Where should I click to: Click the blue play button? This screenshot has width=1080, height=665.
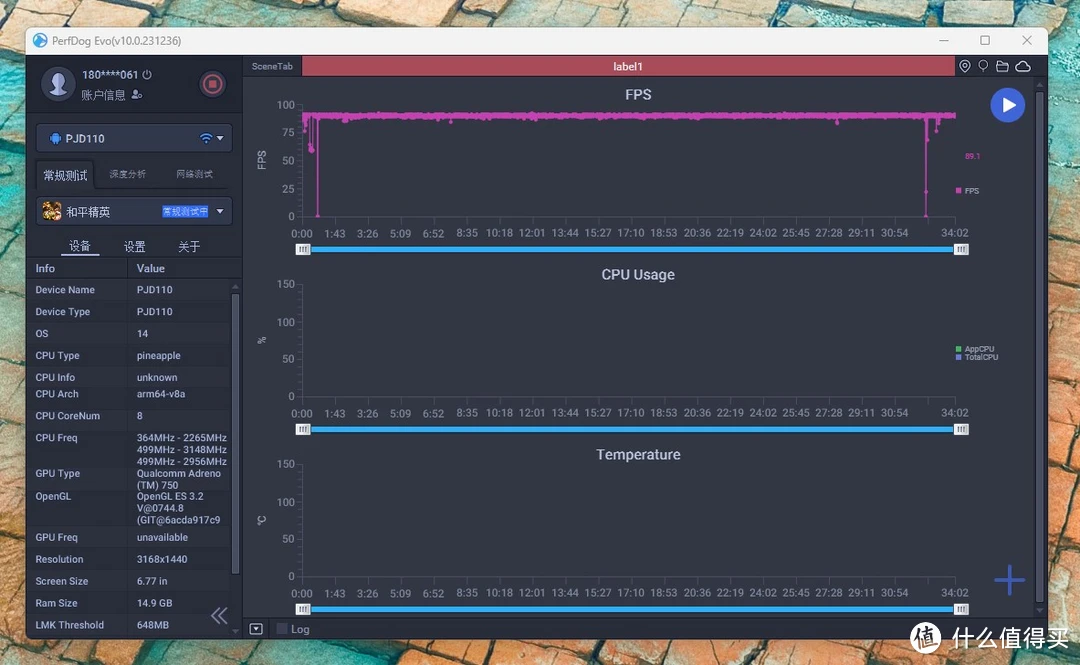pyautogui.click(x=1007, y=105)
